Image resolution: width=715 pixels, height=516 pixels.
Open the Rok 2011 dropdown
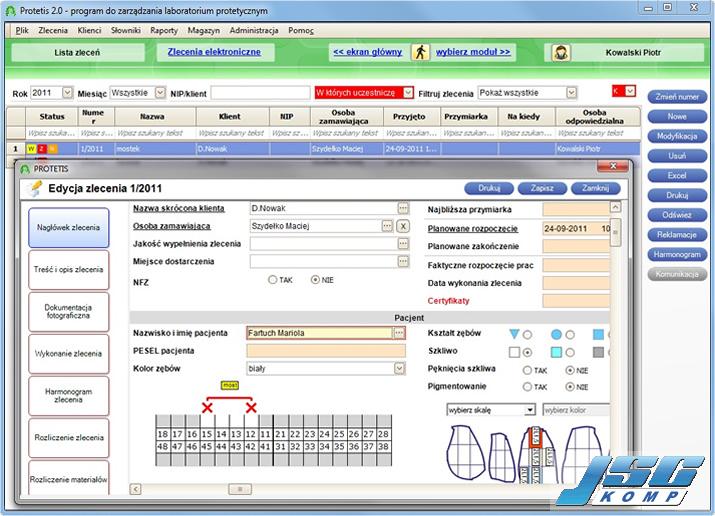click(67, 93)
